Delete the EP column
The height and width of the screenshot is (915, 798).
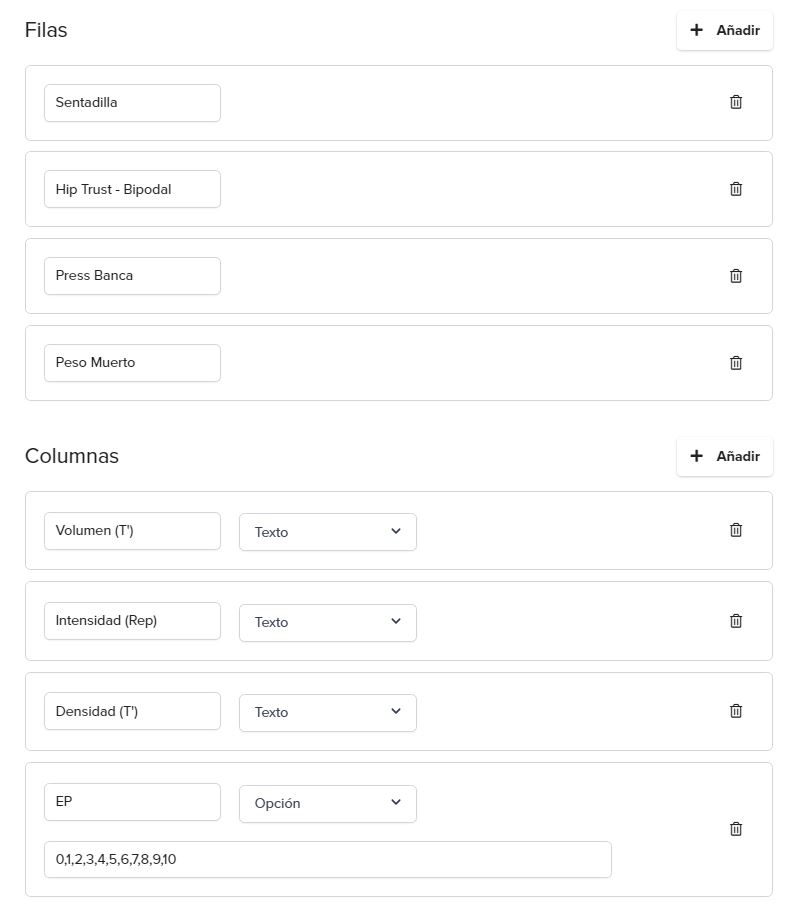point(736,829)
